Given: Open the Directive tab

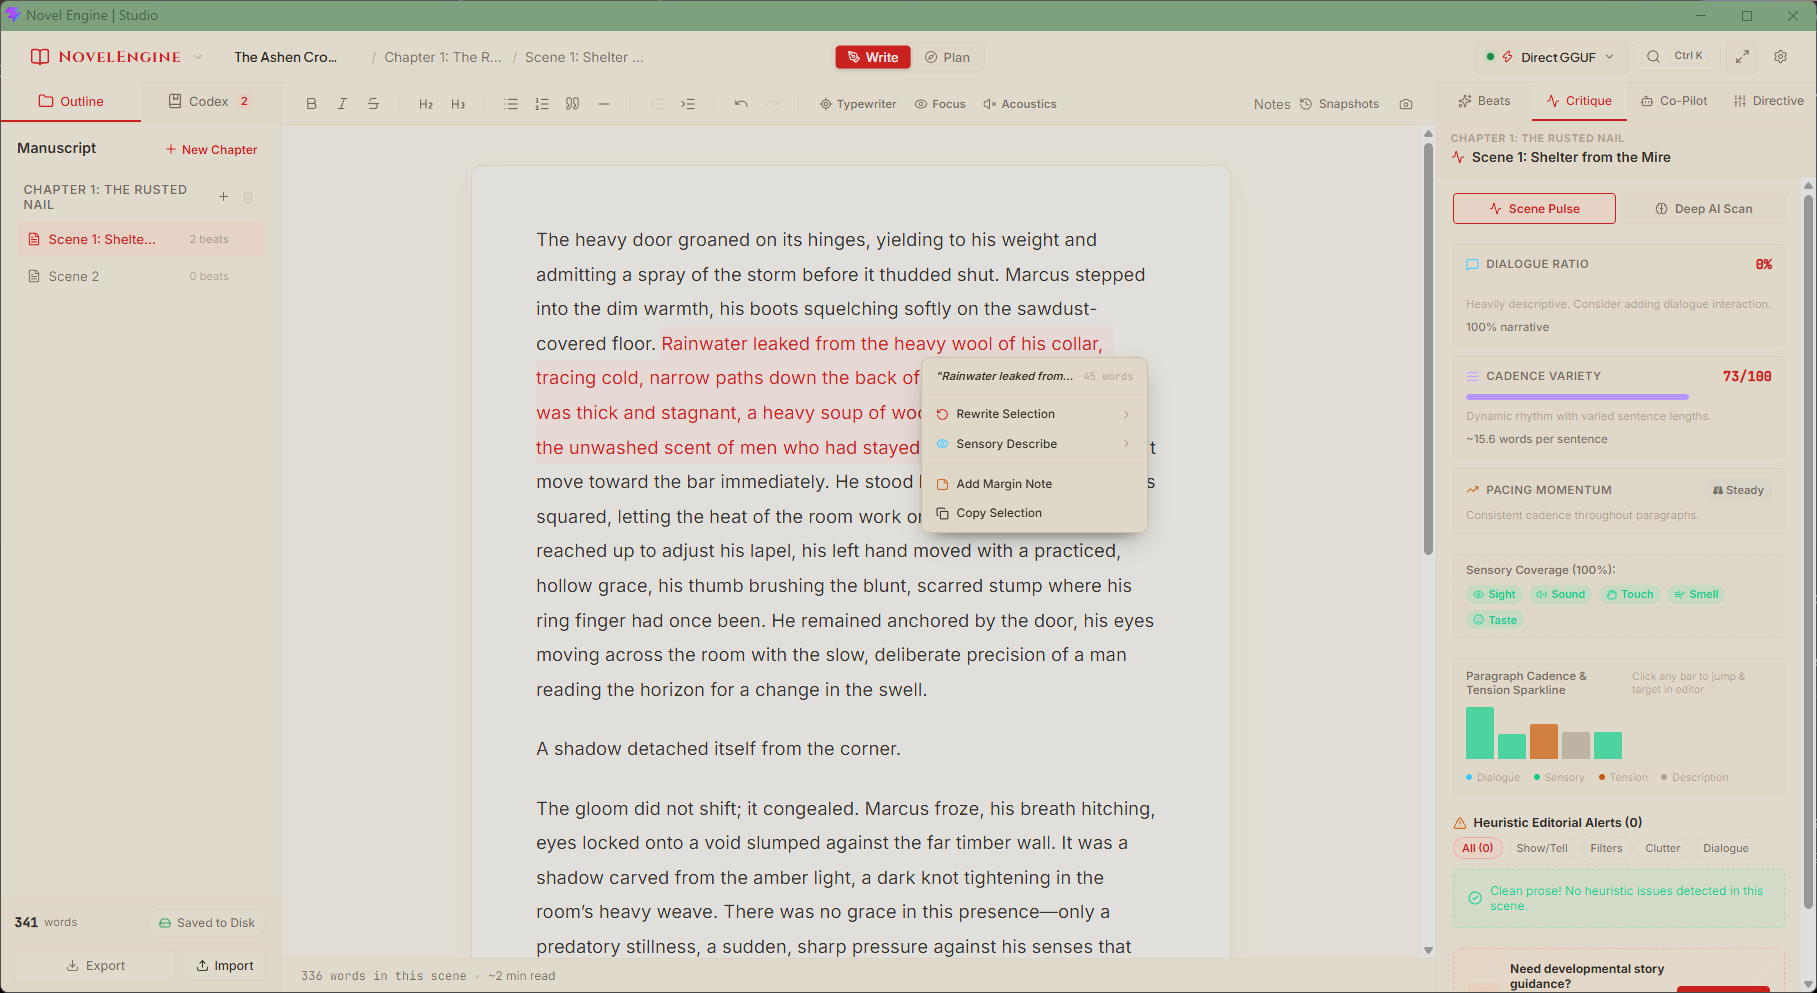Looking at the screenshot, I should coord(1769,101).
